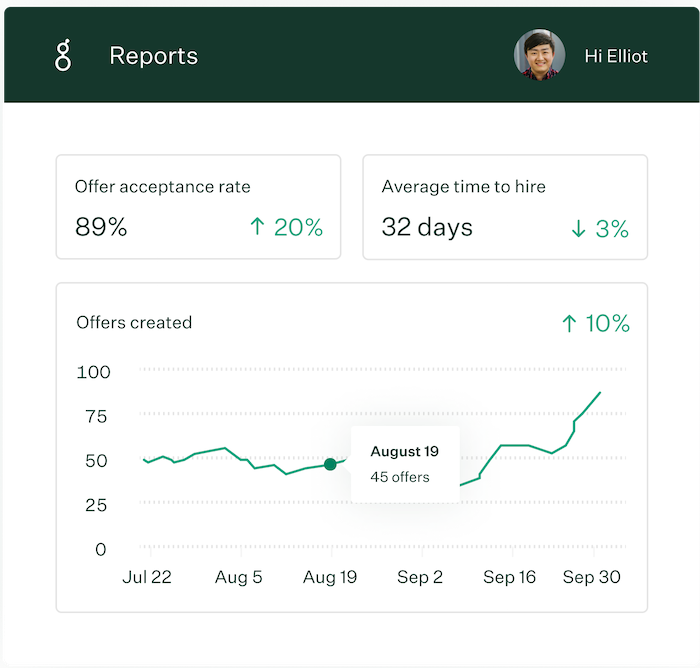Open the Average time to hire card
Screen dimensions: 700x668
(x=505, y=207)
